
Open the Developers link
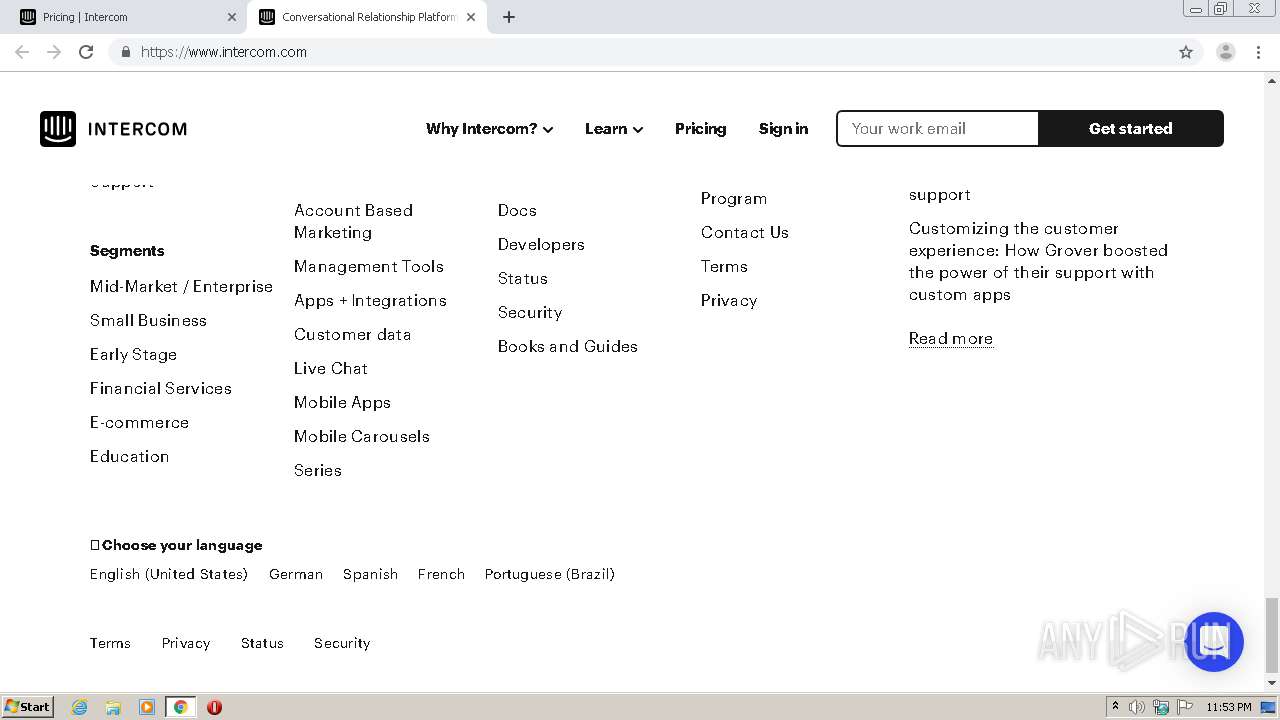(541, 244)
